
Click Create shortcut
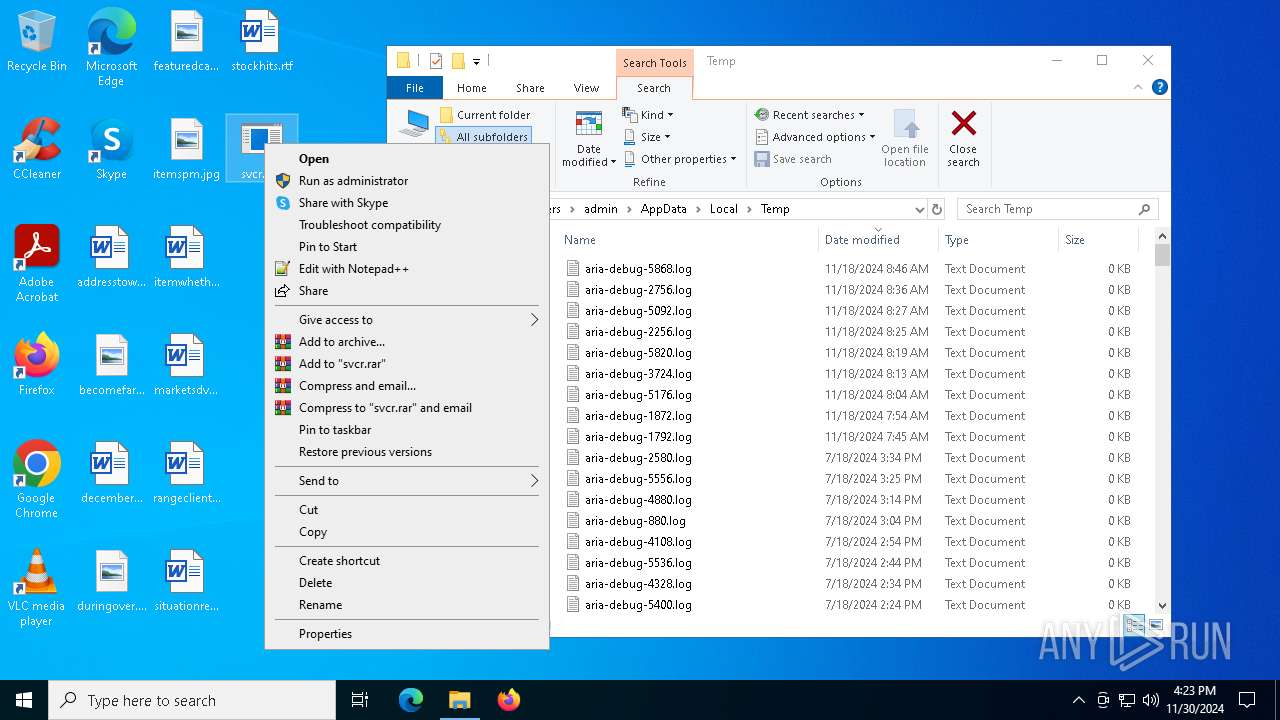point(407,561)
